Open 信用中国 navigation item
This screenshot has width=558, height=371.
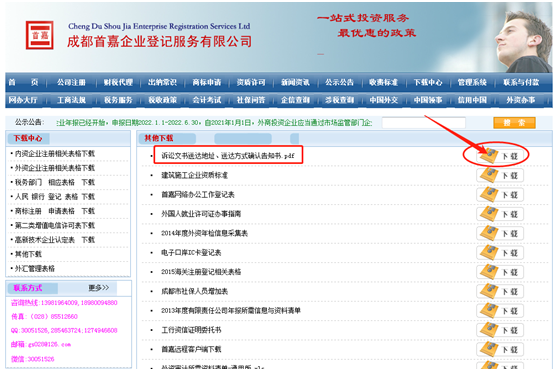472,100
